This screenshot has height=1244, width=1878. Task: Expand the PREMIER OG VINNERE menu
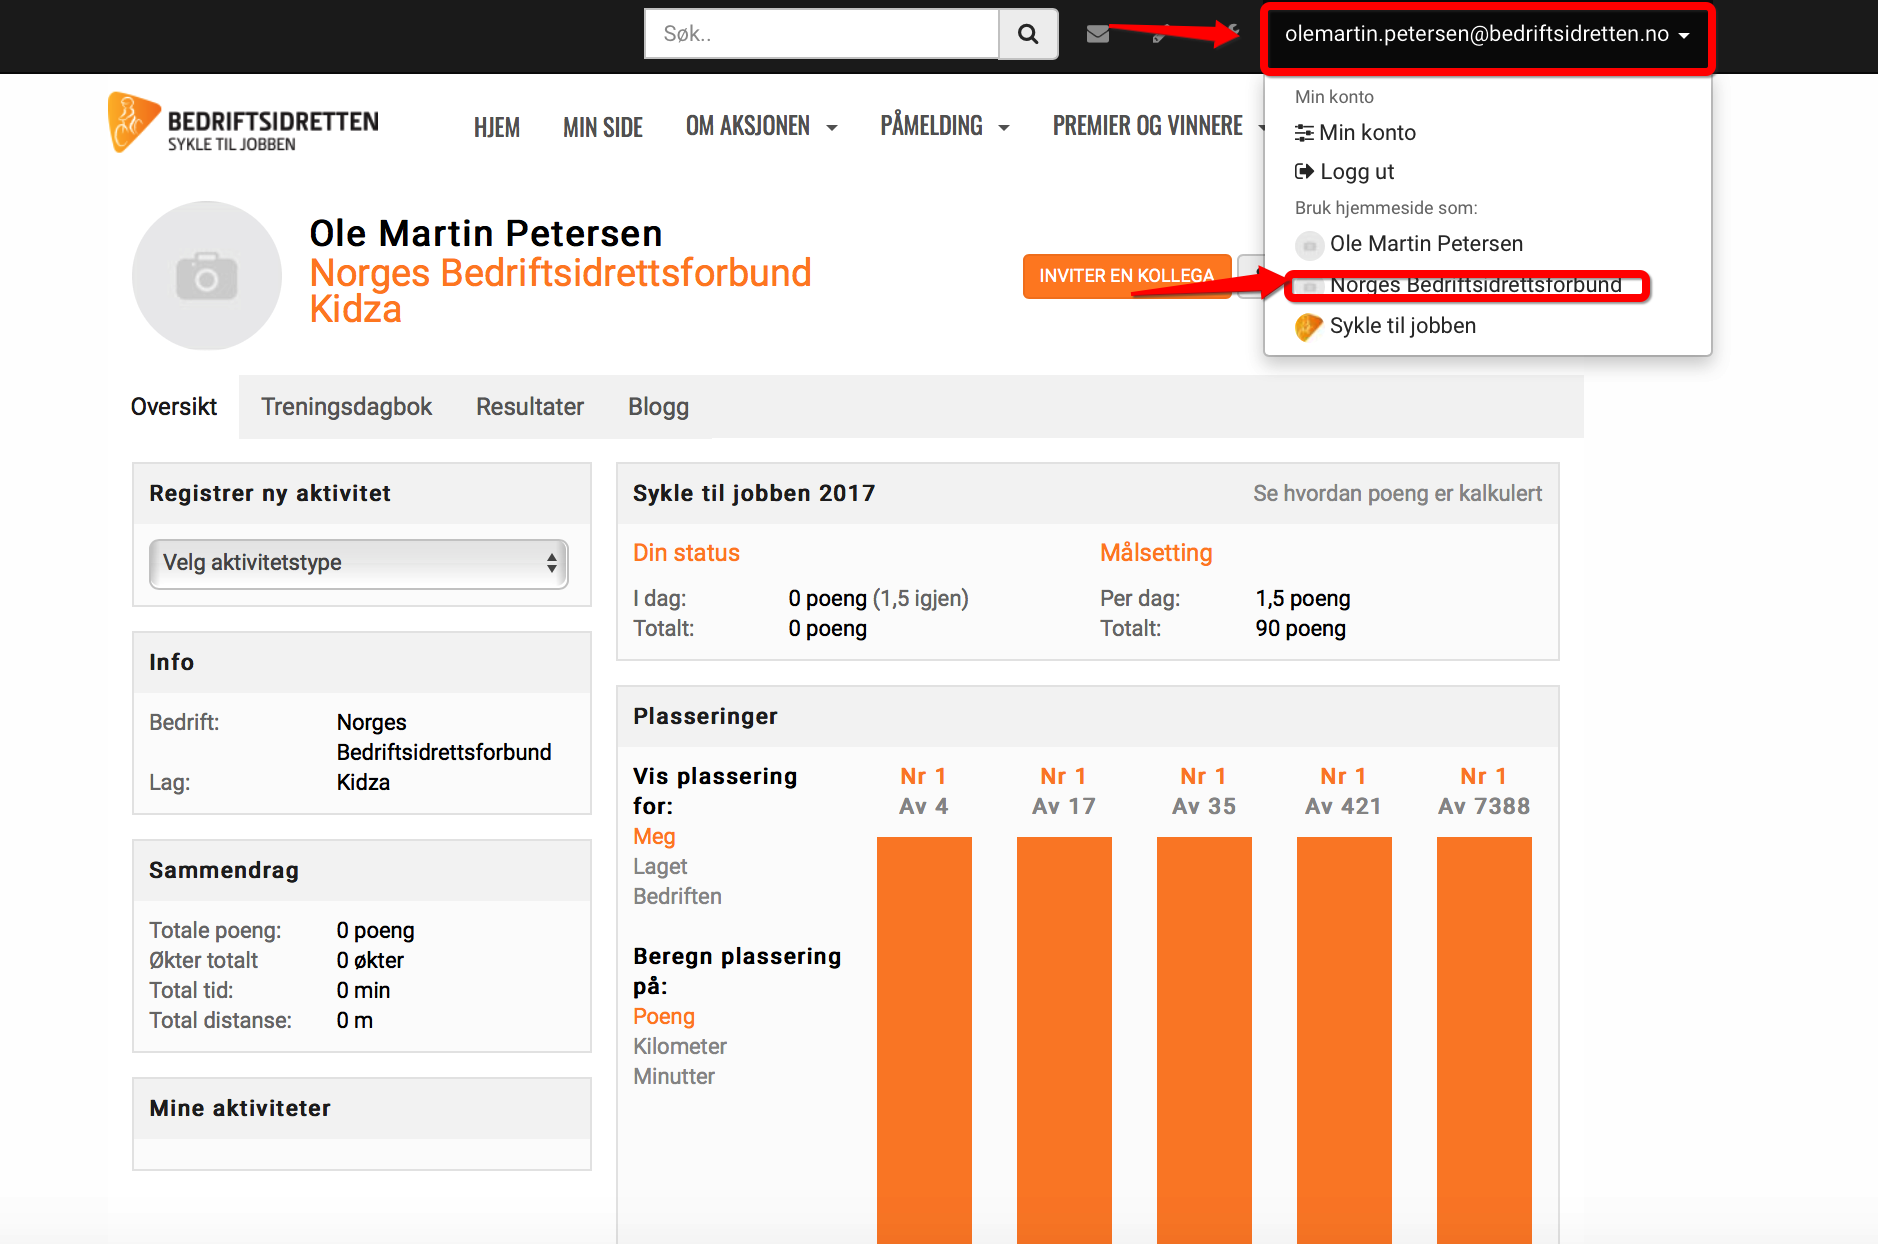pyautogui.click(x=1158, y=127)
